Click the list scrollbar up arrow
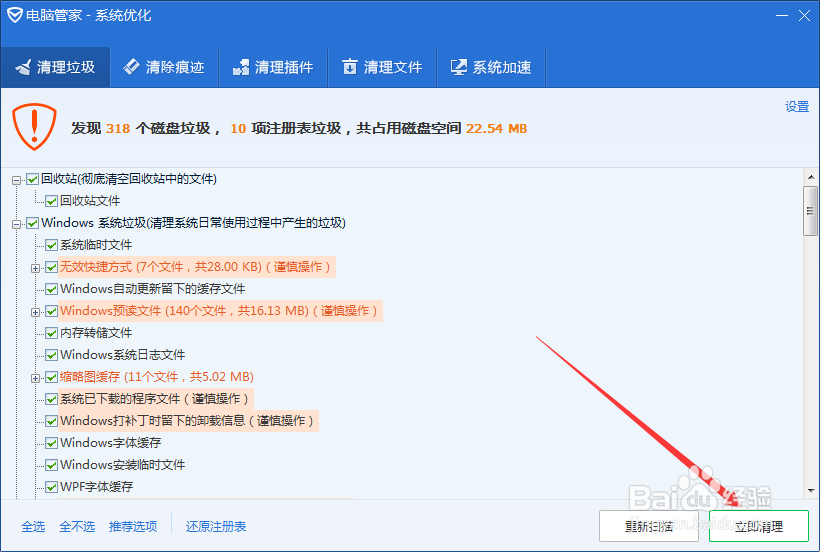 (x=811, y=177)
